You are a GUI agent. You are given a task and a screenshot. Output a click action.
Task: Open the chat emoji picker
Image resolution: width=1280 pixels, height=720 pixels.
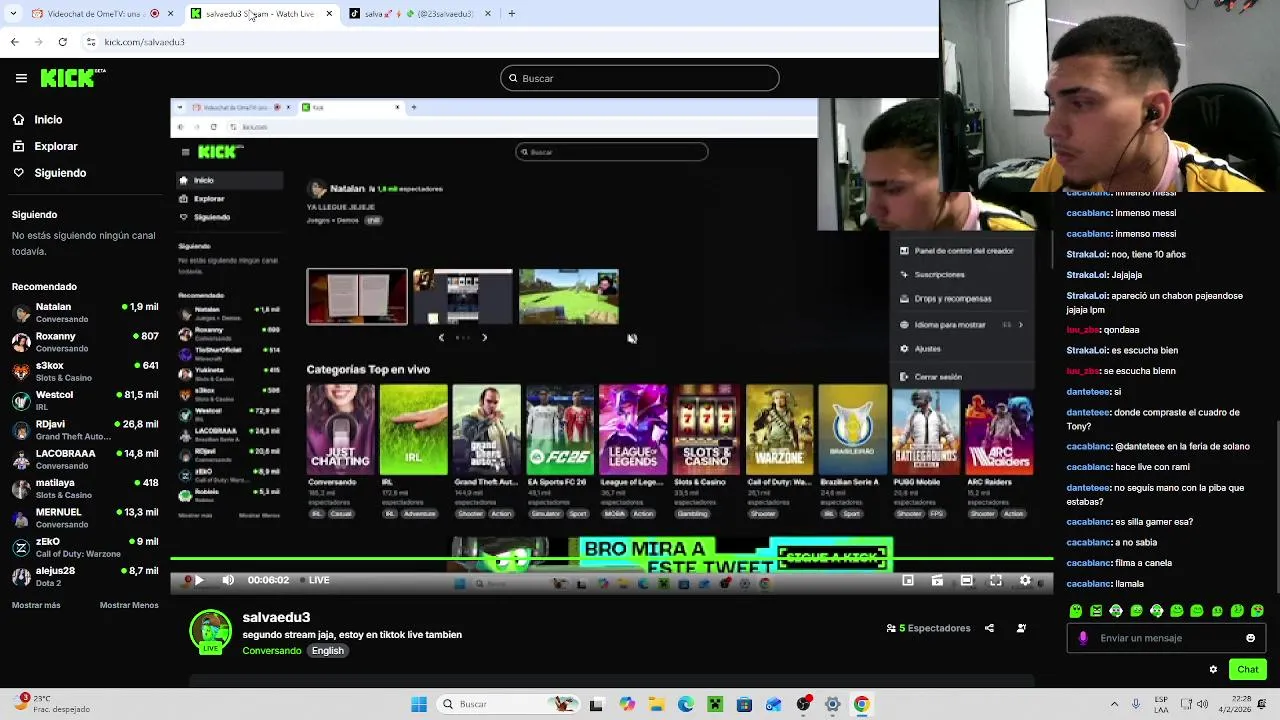1250,638
